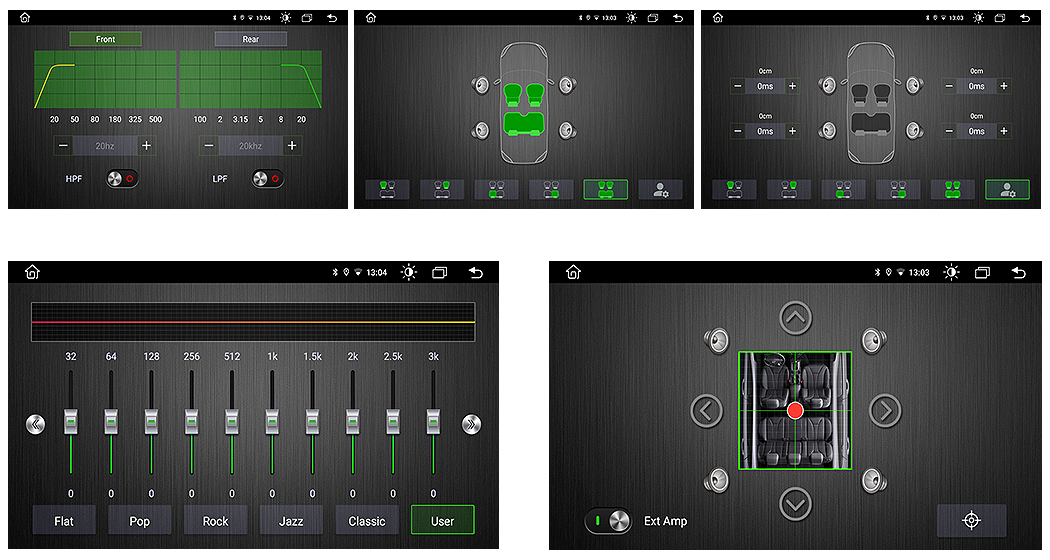Click the front-left 0ms delay value
The width and height of the screenshot is (1050, 560).
[765, 86]
